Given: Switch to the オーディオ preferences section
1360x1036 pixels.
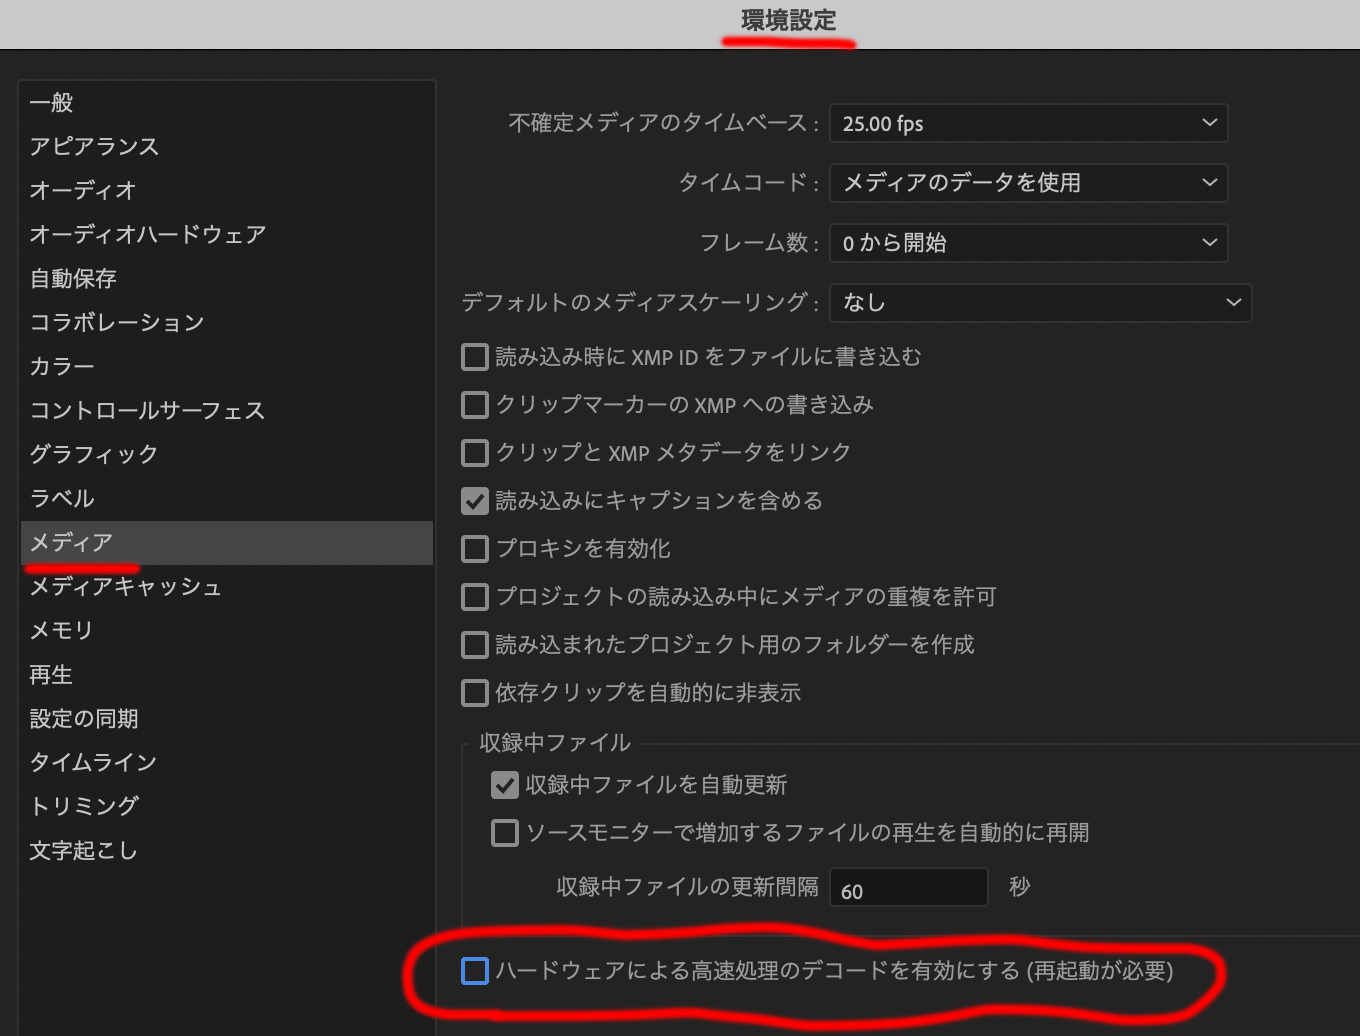Looking at the screenshot, I should pos(83,190).
